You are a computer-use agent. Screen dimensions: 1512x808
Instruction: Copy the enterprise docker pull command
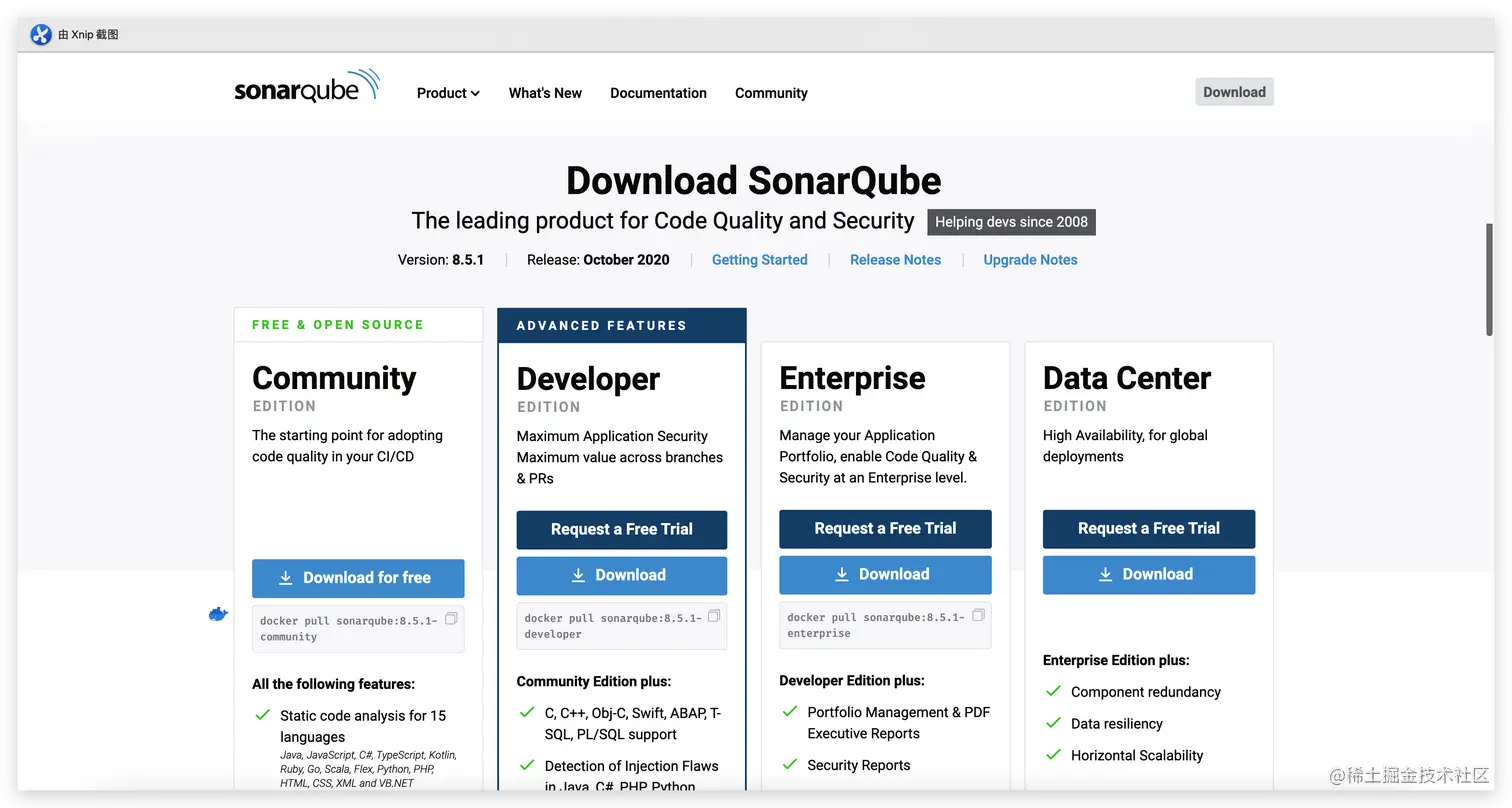[978, 615]
